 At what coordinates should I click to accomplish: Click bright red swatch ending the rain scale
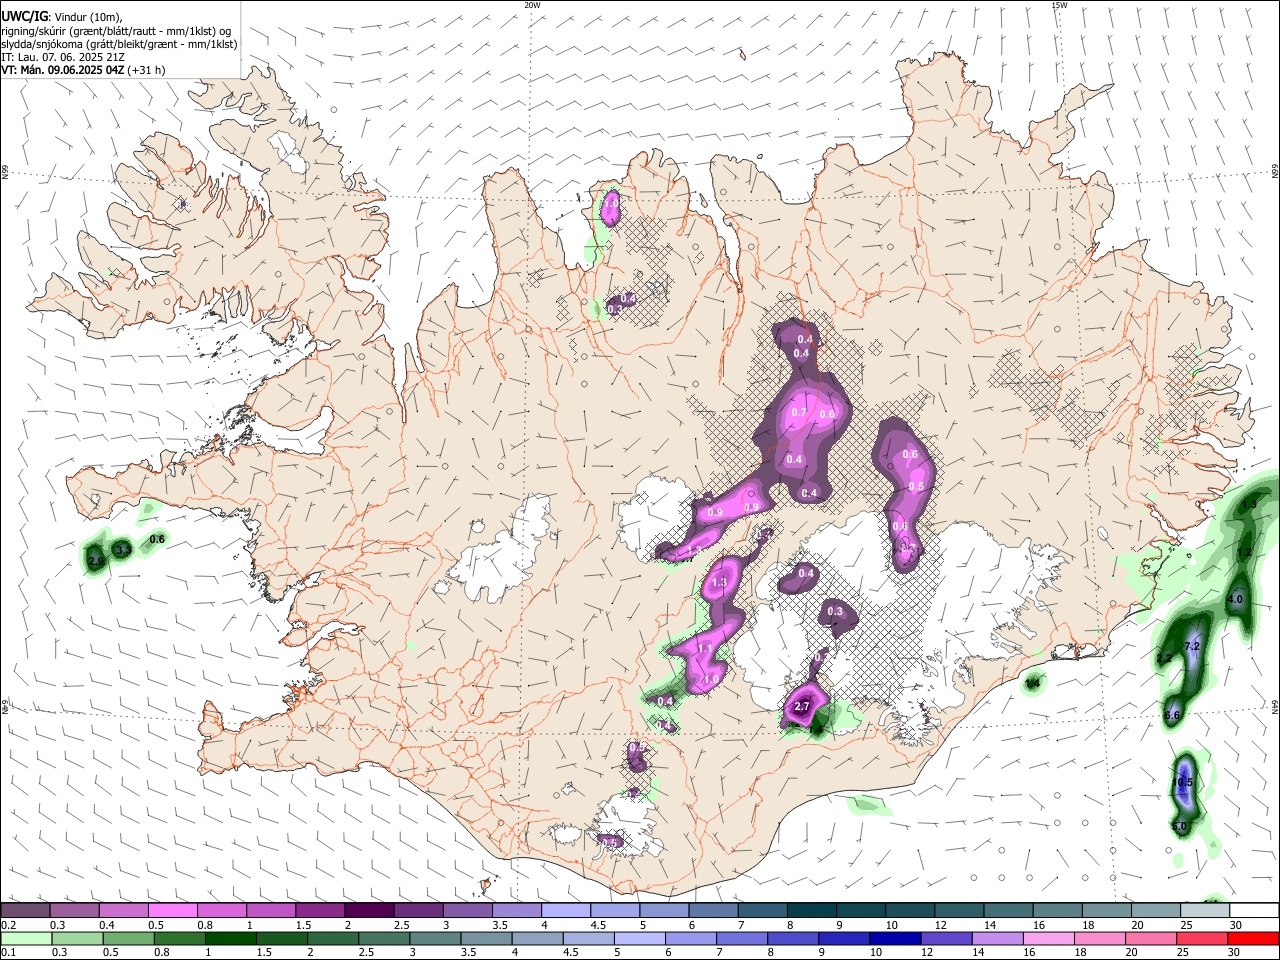click(x=1254, y=939)
